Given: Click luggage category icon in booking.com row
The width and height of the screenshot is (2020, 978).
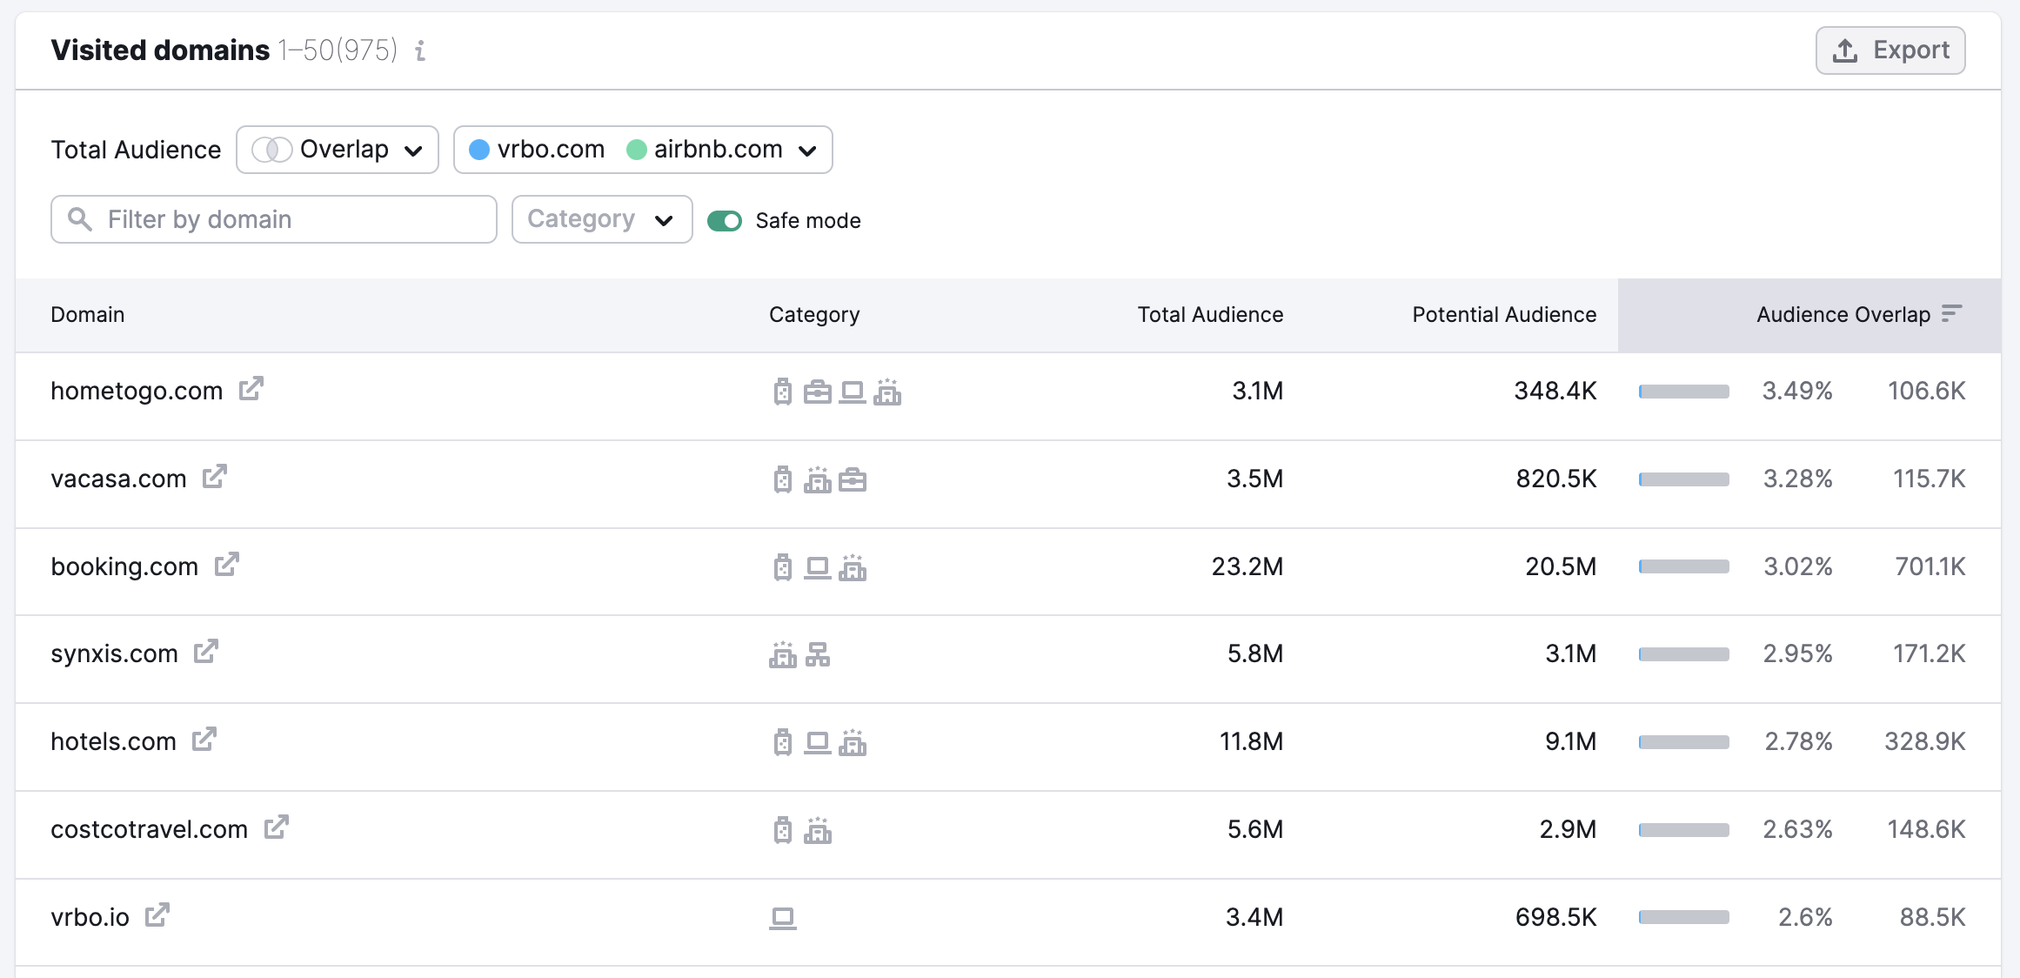Looking at the screenshot, I should [x=783, y=568].
